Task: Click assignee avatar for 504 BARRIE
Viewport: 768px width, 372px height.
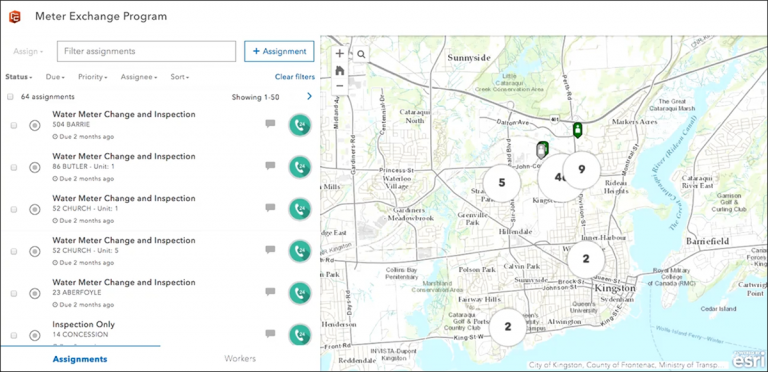Action: pyautogui.click(x=300, y=125)
